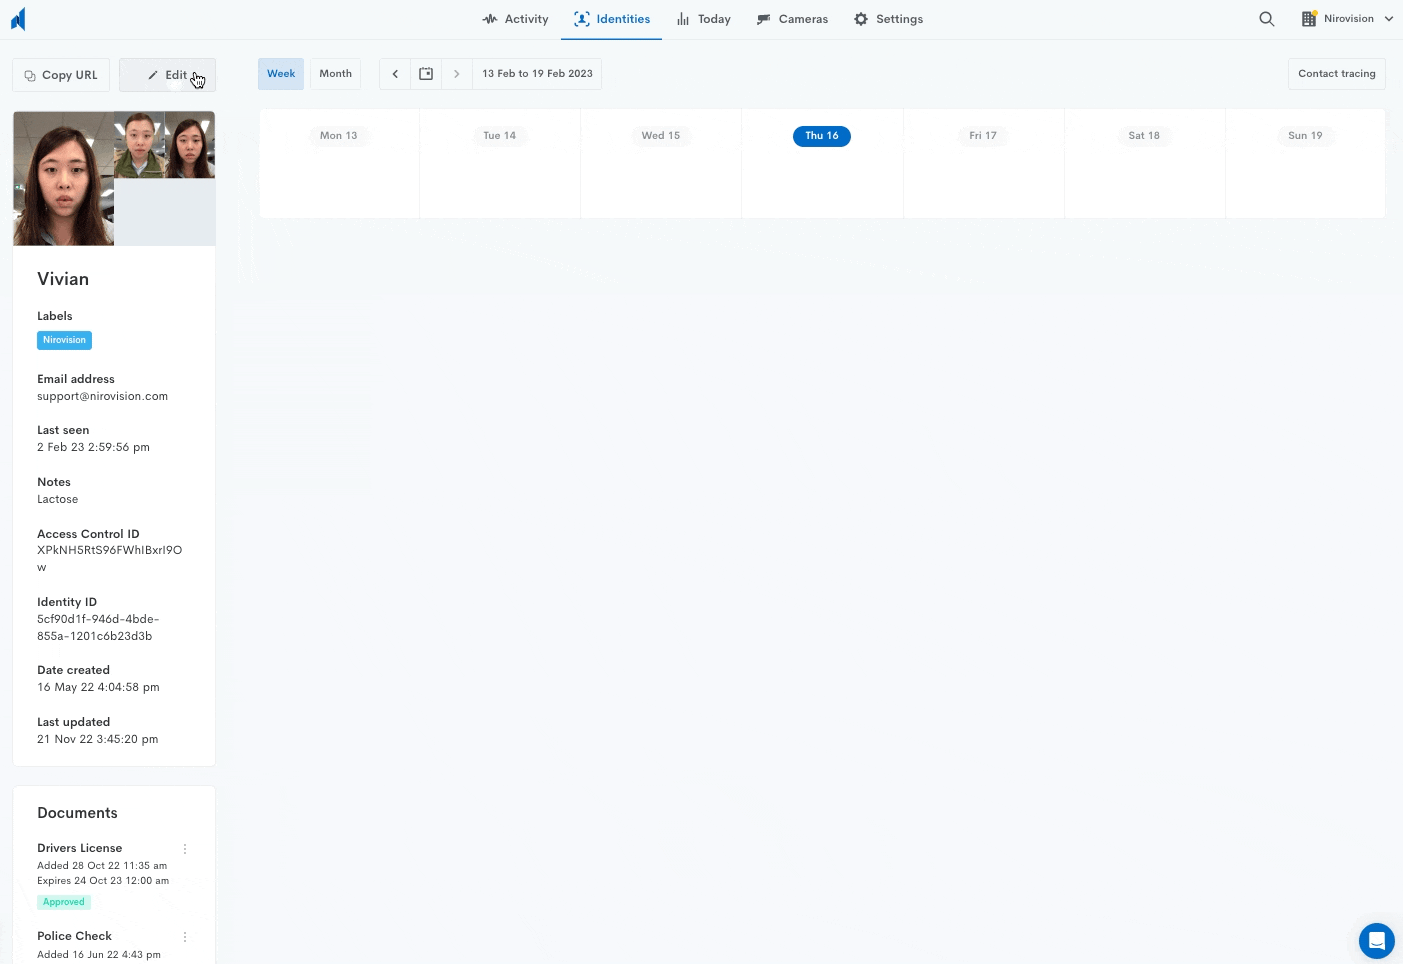Click Date created 16 May 22 value
The width and height of the screenshot is (1403, 964).
click(98, 687)
